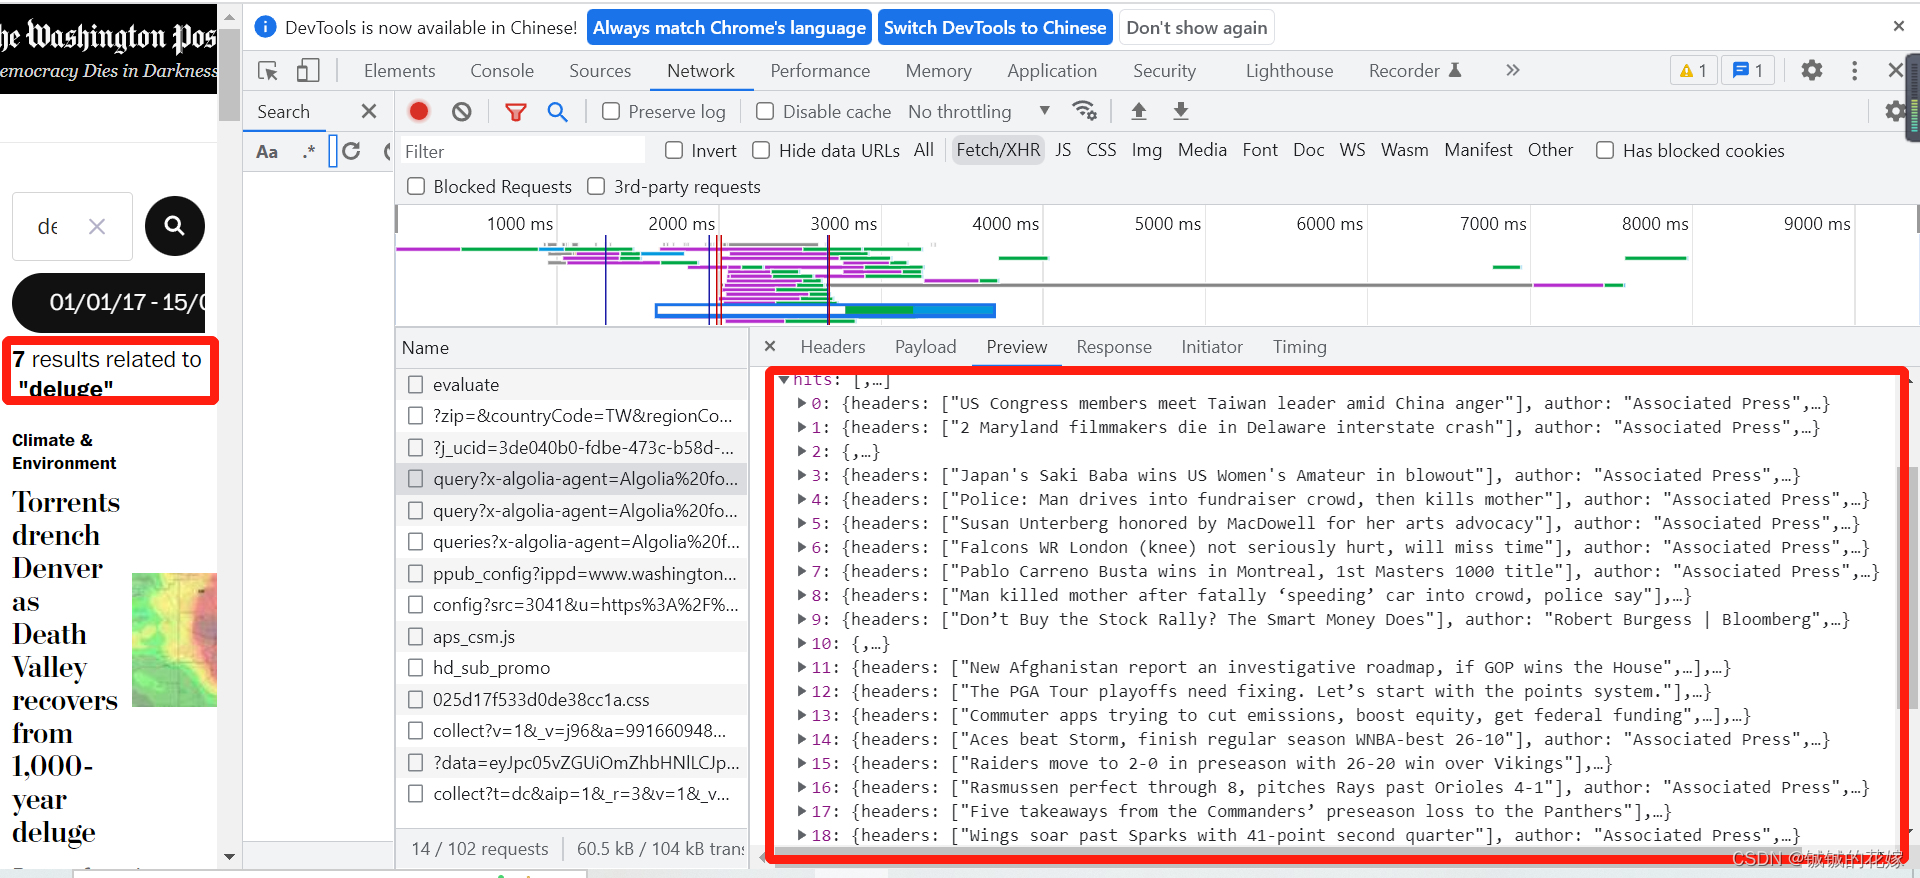
Task: Show more DevTools tabs chevron
Action: [x=1512, y=70]
